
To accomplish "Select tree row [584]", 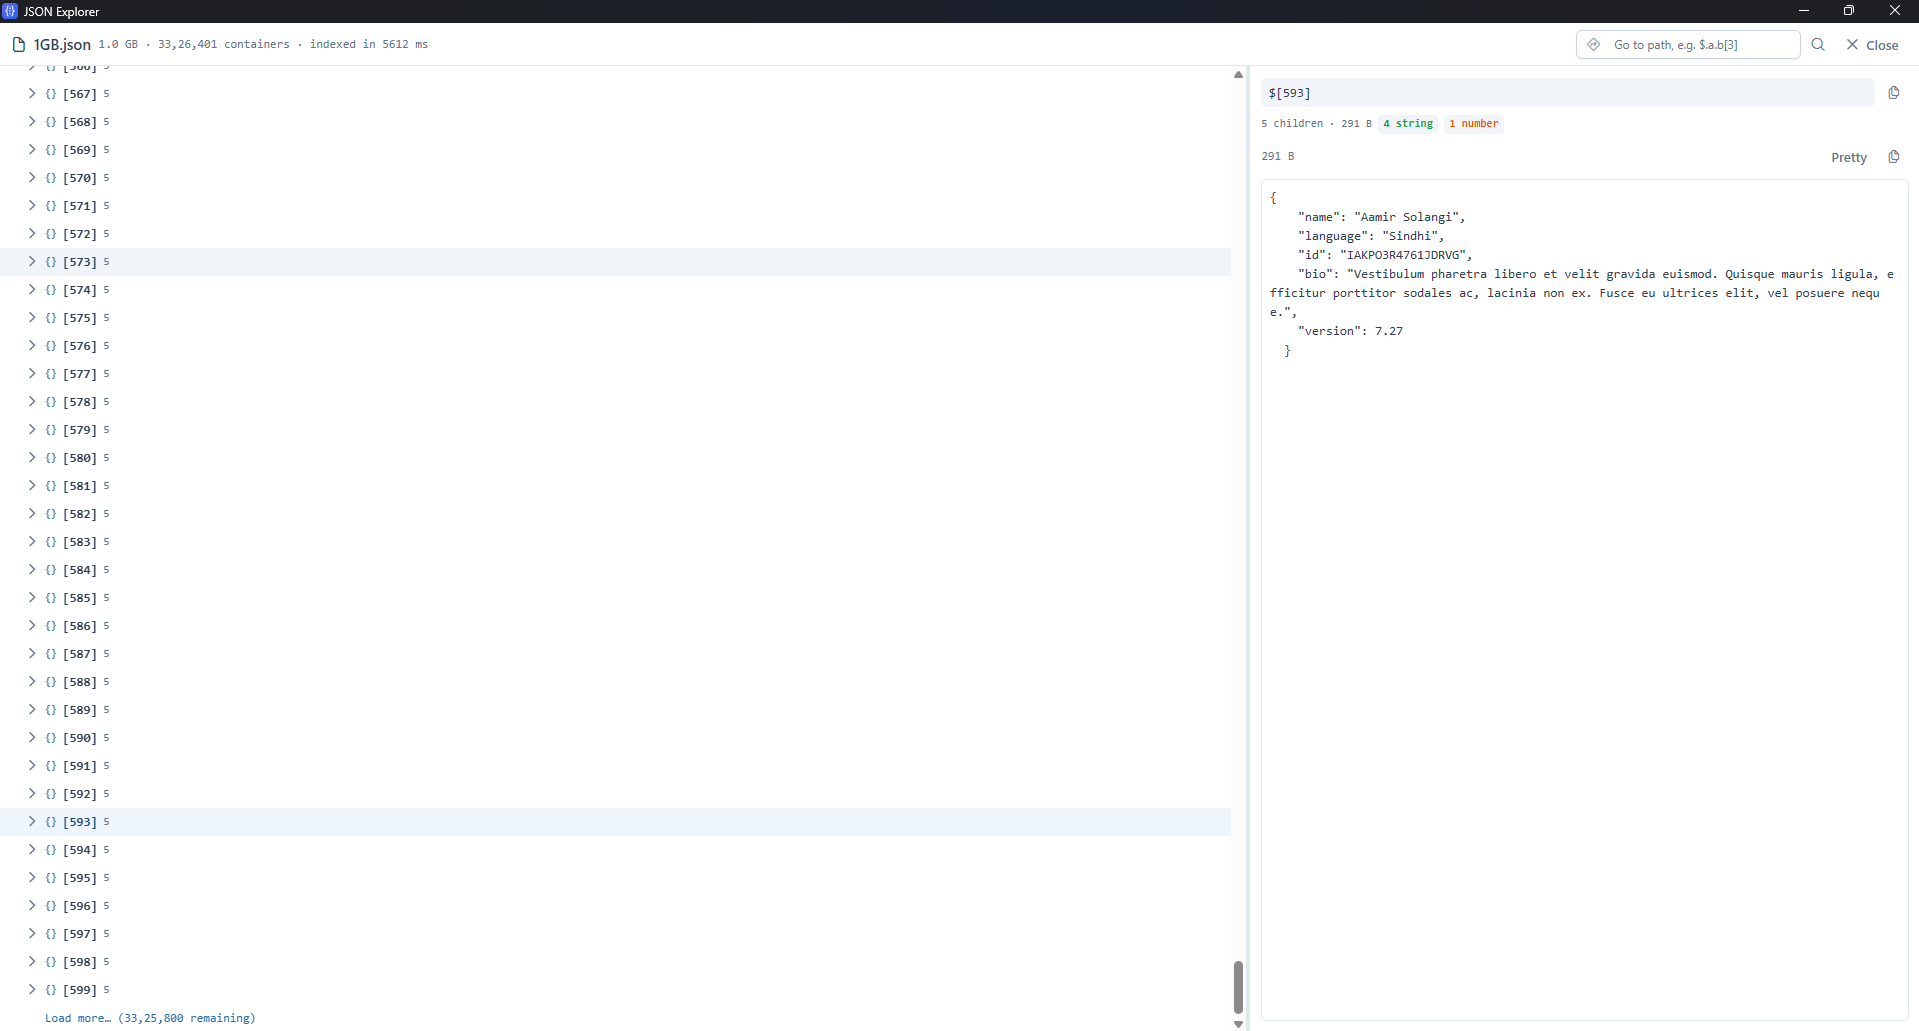I will (615, 570).
